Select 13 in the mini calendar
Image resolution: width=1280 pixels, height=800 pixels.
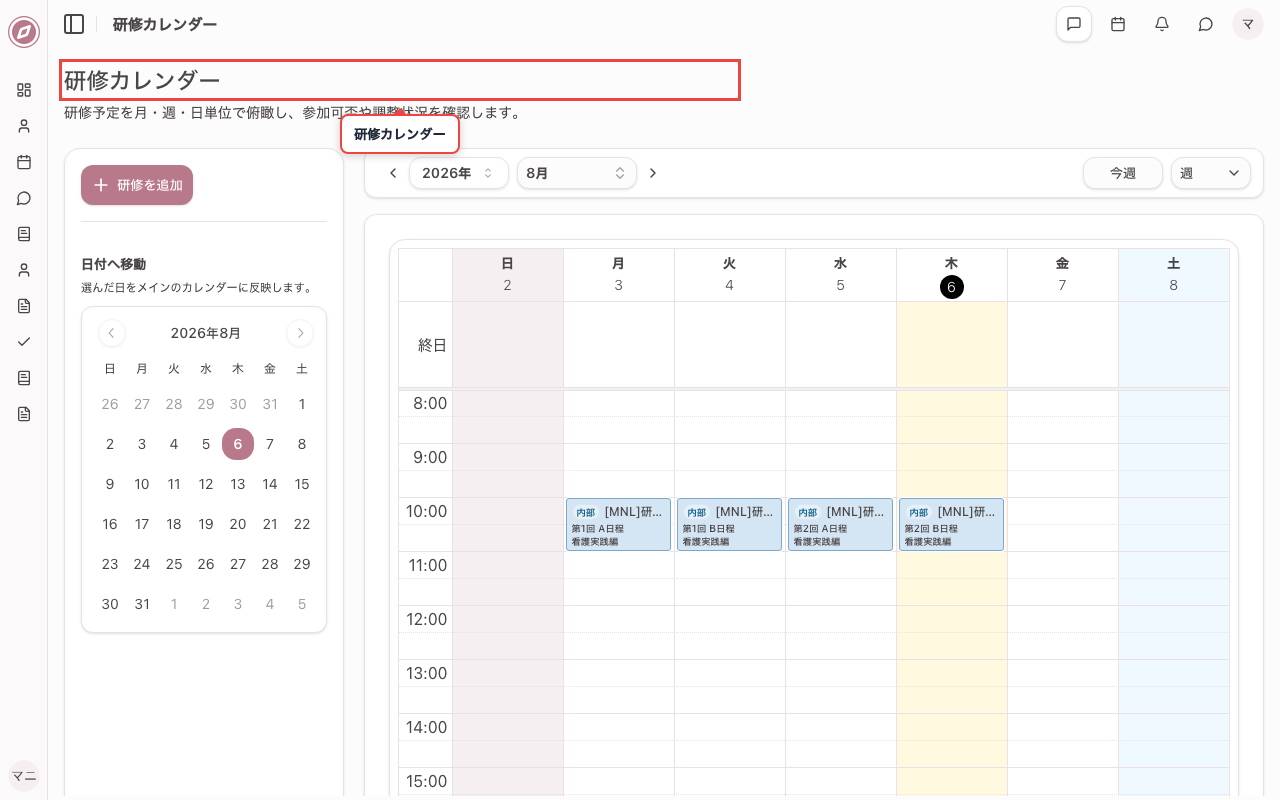[238, 484]
